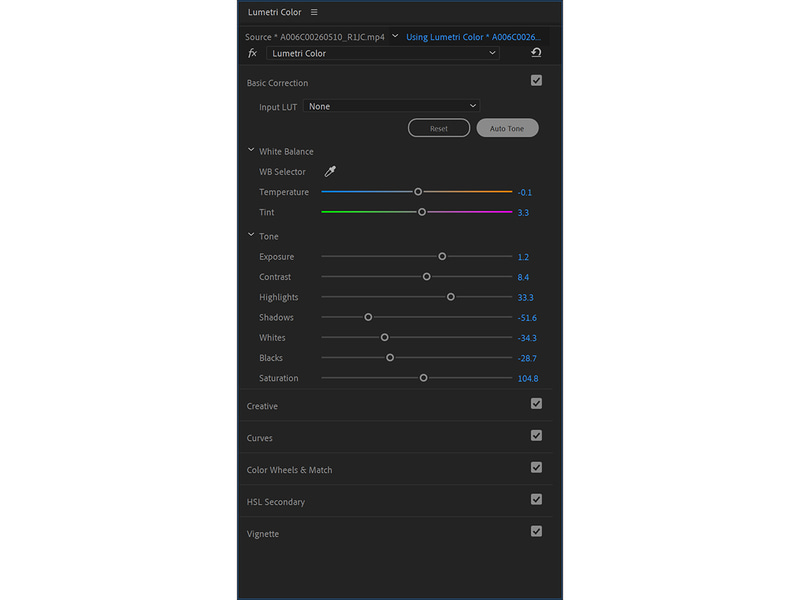Click the Tint value 3.3
This screenshot has height=600, width=800.
coord(523,213)
